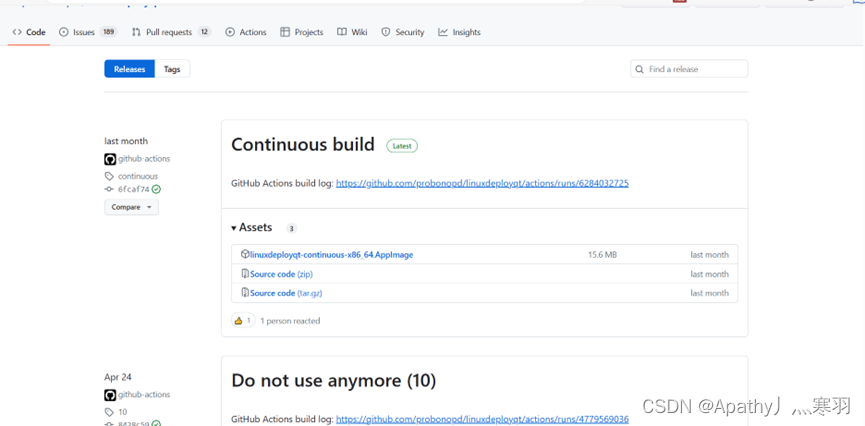Image resolution: width=865 pixels, height=426 pixels.
Task: Click the Issues circle icon
Action: click(x=63, y=32)
